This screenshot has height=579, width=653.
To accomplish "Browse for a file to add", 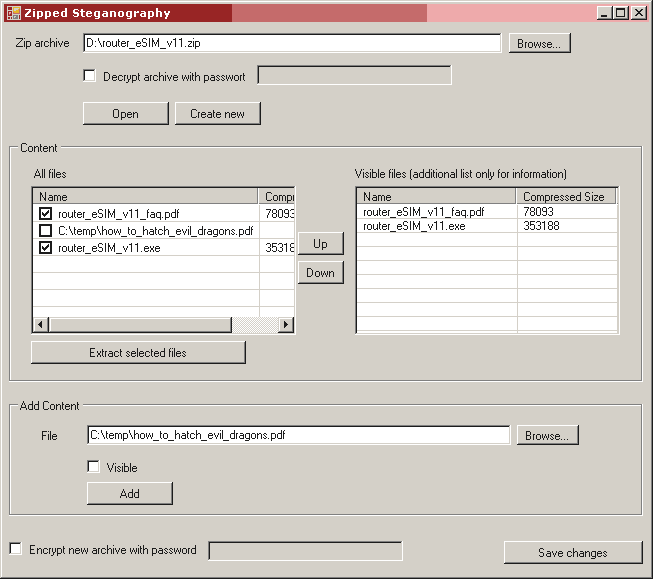I will [x=548, y=435].
